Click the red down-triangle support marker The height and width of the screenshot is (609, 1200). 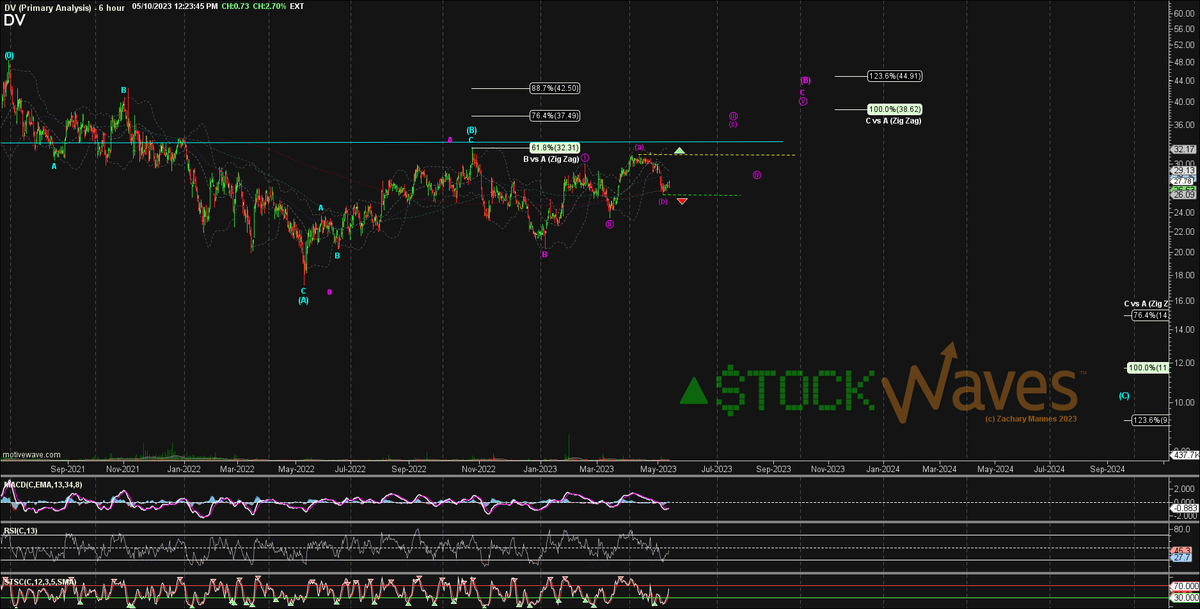click(682, 201)
